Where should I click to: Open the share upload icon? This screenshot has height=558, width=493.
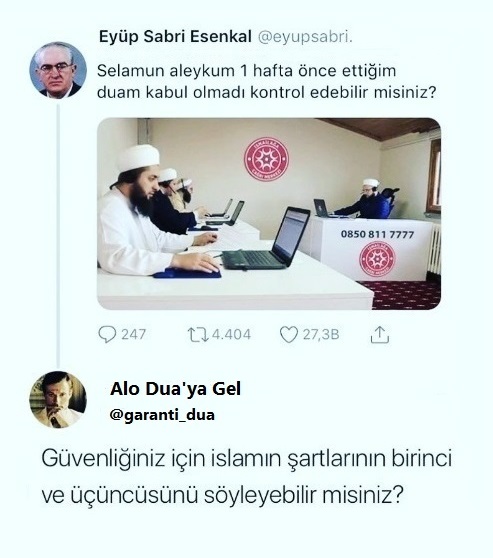[x=380, y=335]
